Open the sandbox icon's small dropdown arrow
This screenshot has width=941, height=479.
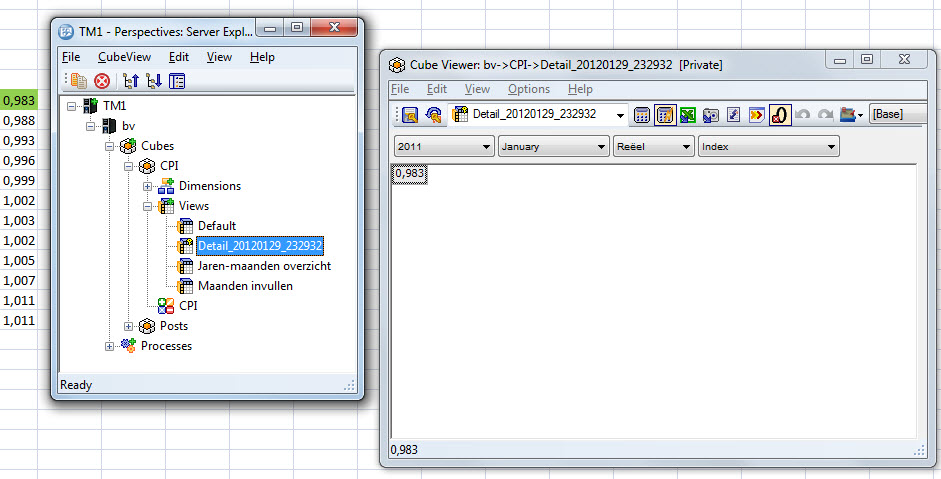pyautogui.click(x=861, y=115)
